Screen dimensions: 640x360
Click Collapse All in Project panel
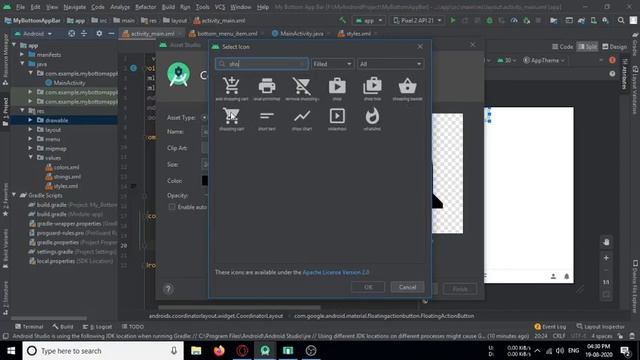[x=84, y=33]
